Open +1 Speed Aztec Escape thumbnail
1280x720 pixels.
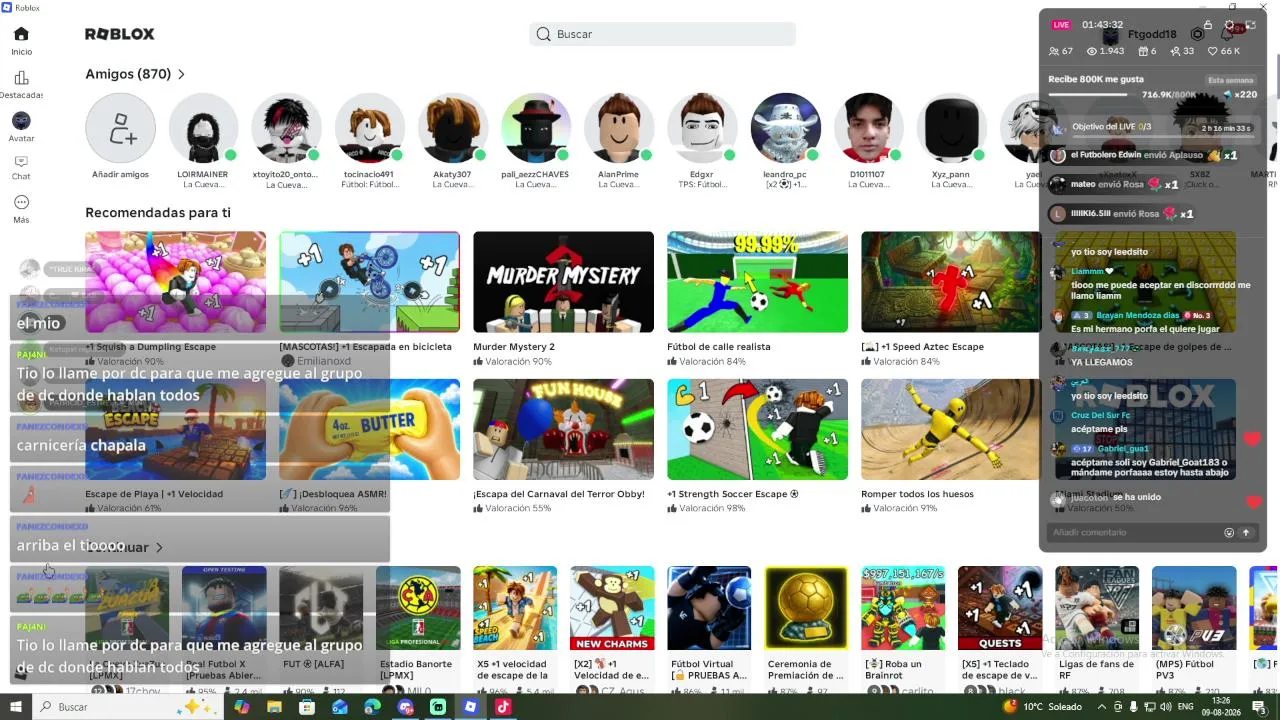[x=951, y=282]
